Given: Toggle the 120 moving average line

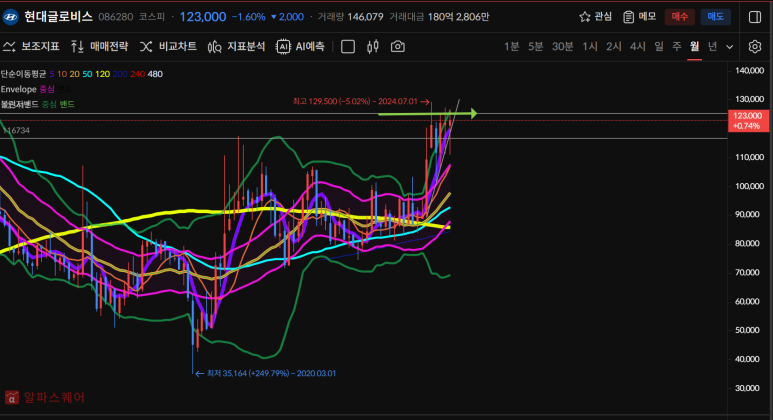Looking at the screenshot, I should click(103, 74).
